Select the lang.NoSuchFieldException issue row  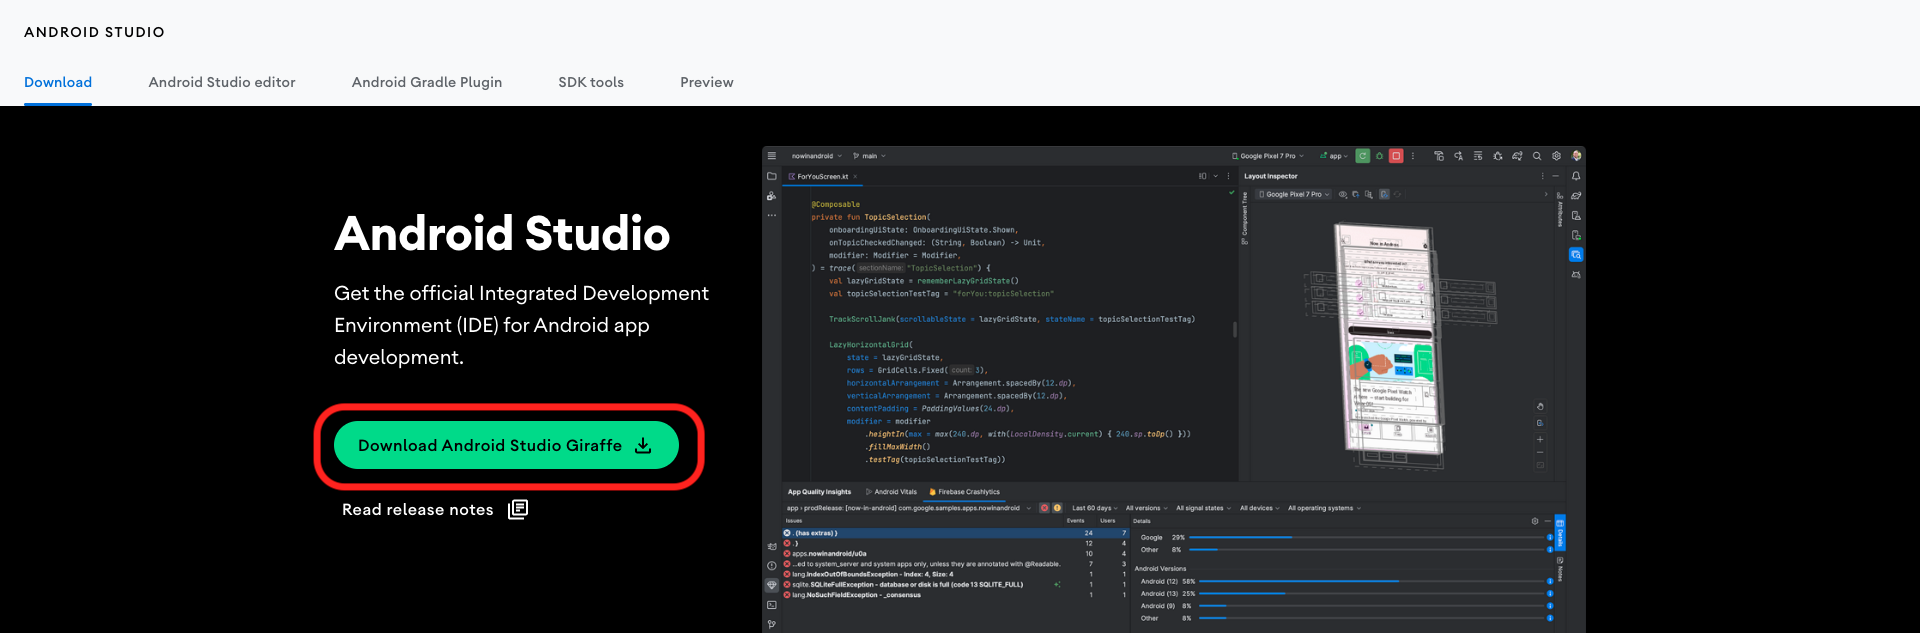coord(955,595)
